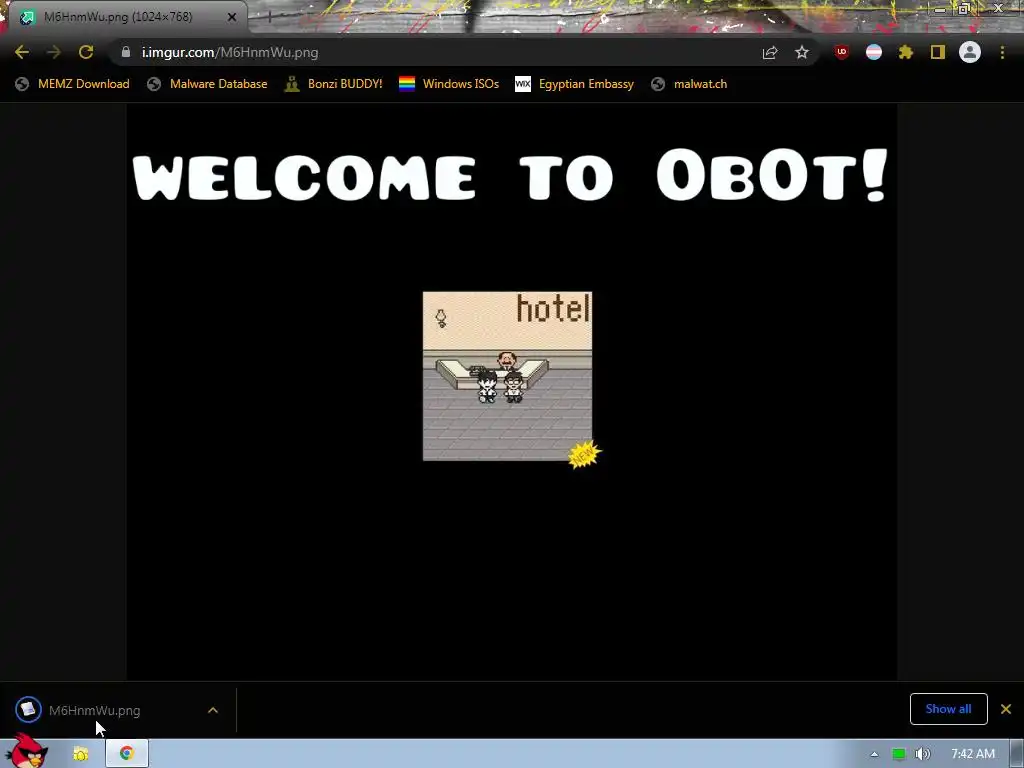Click the address bar URL field
1024x768 pixels.
coord(438,52)
